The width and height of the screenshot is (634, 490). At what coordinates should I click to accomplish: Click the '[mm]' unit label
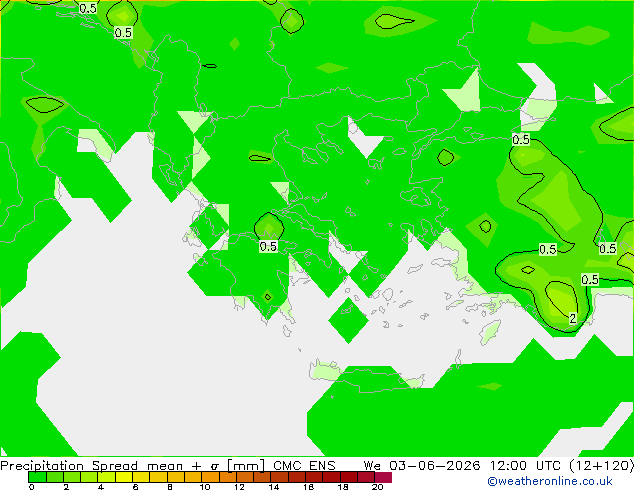(x=246, y=466)
